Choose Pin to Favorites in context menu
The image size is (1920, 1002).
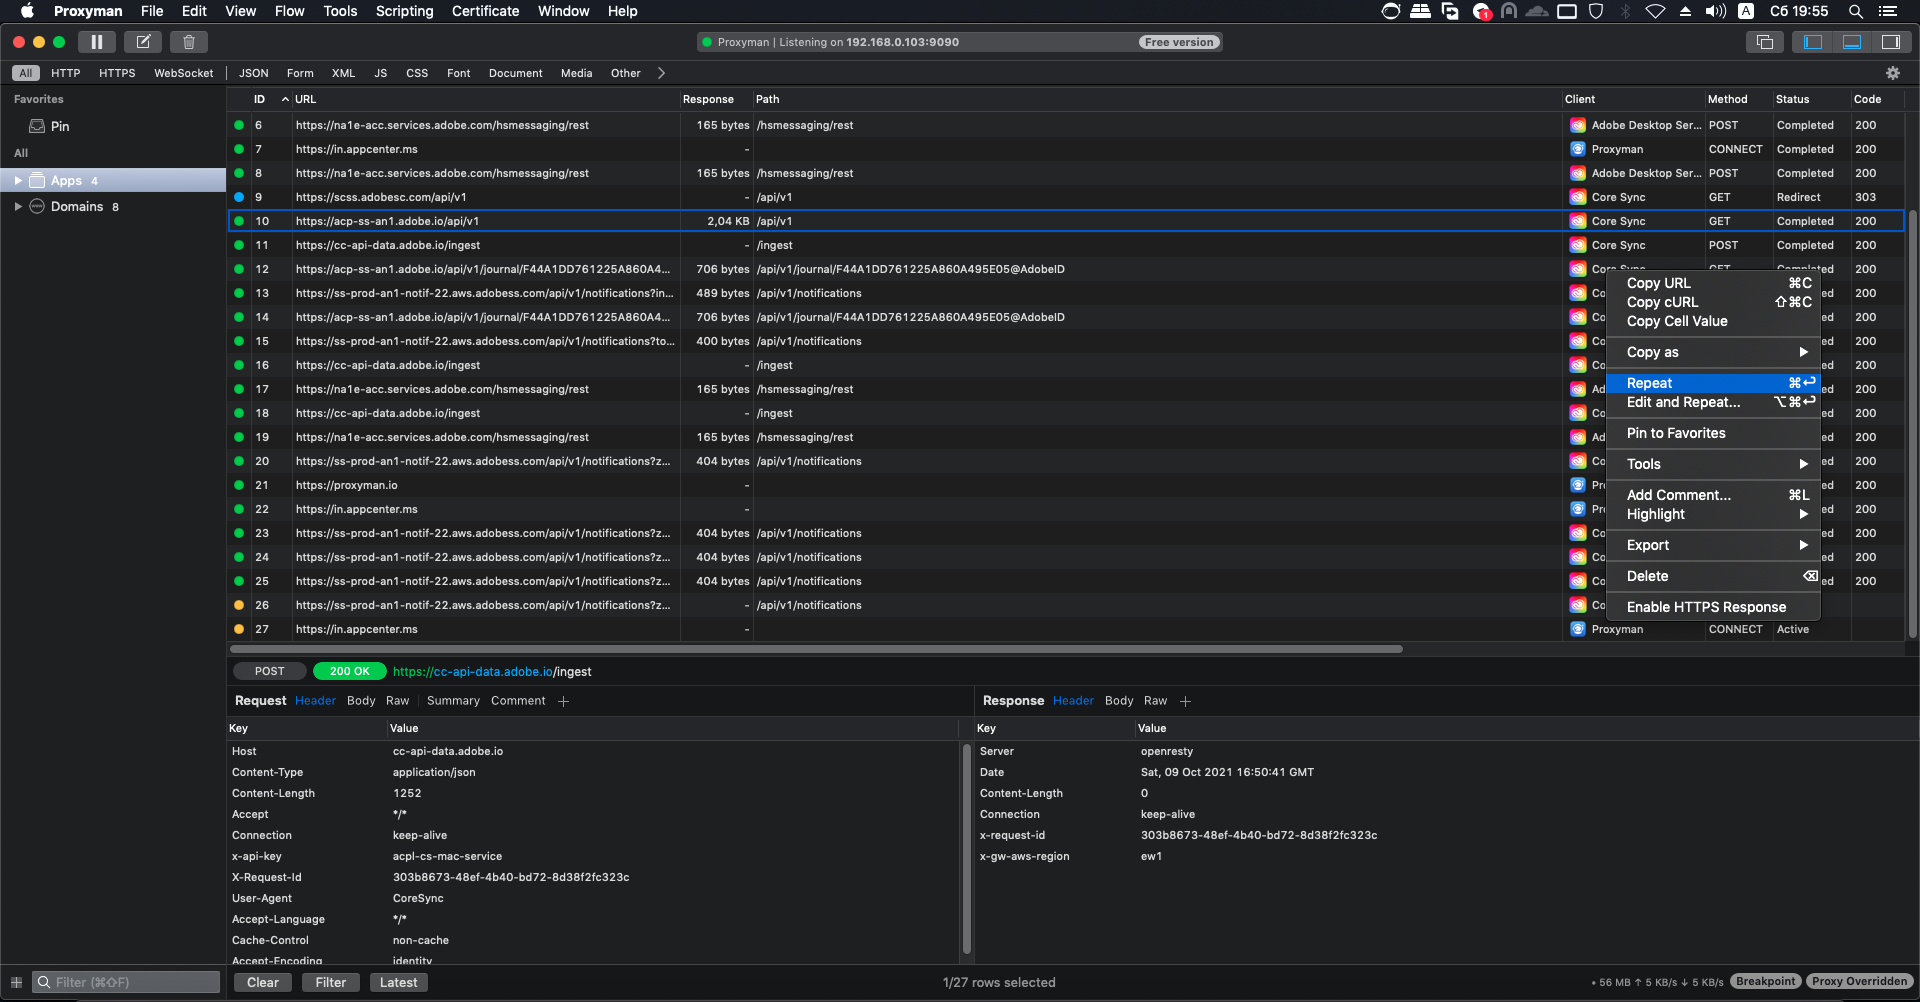1713,433
